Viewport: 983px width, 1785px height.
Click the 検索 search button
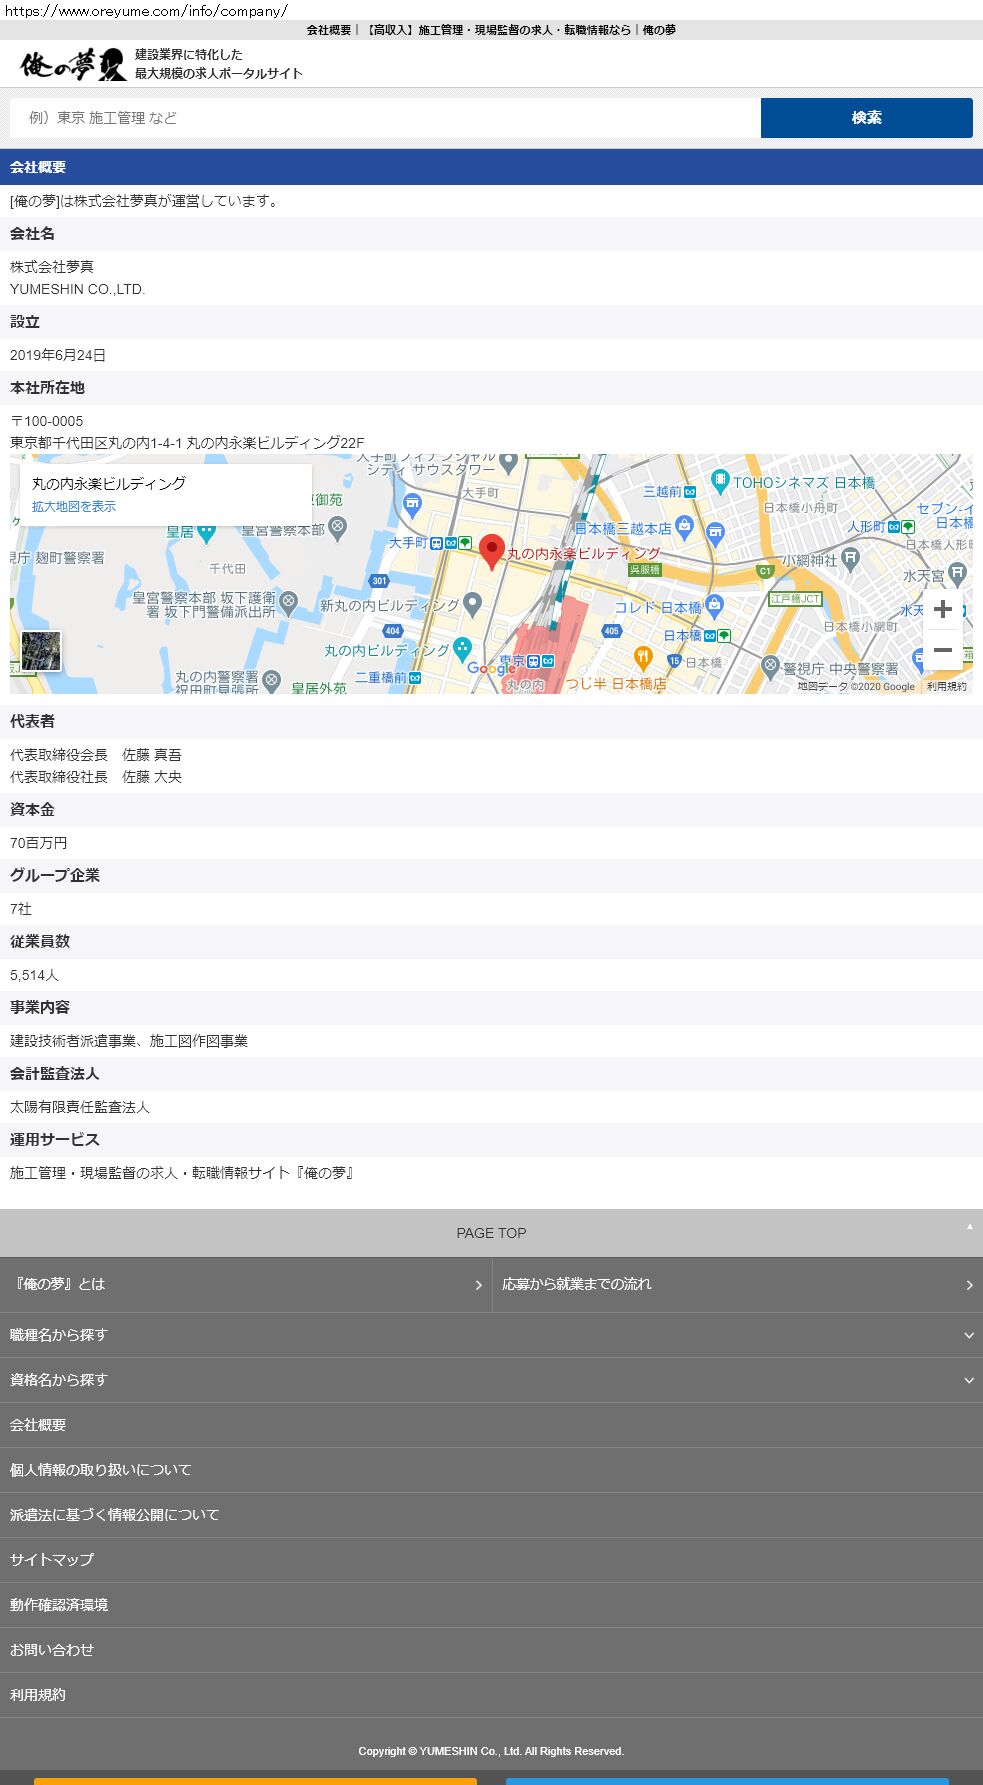pos(866,118)
